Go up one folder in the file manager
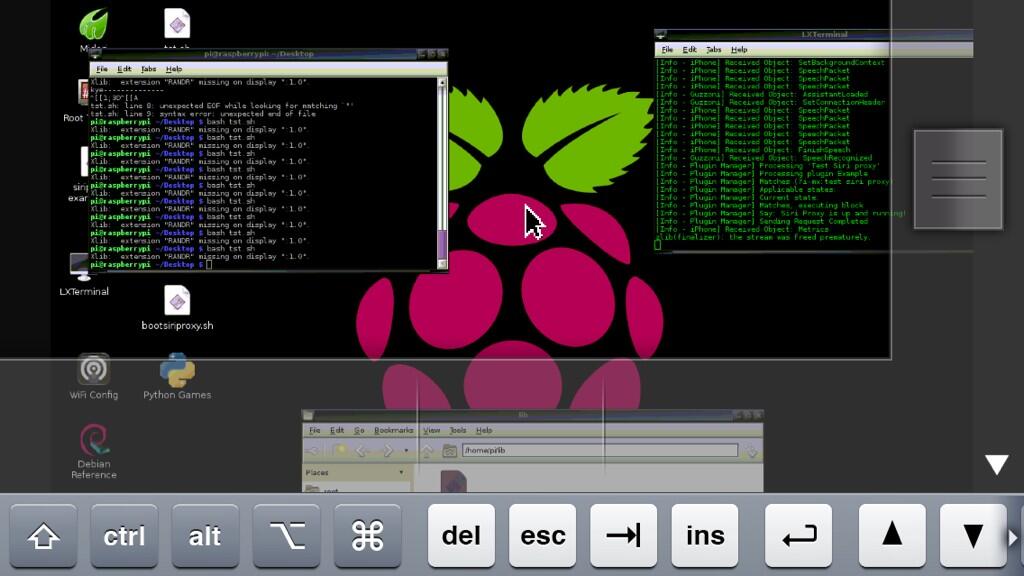The image size is (1024, 576). (427, 451)
